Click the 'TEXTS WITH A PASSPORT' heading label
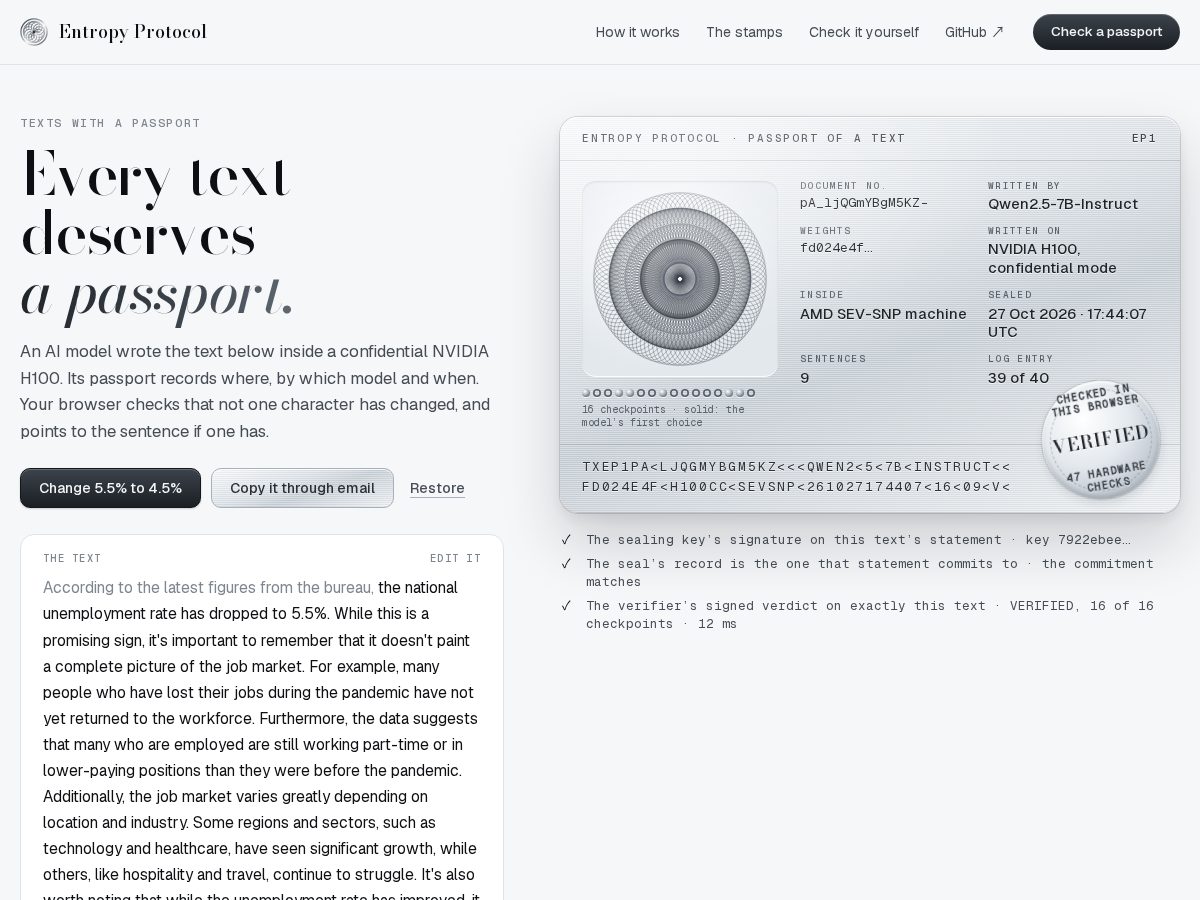Screen dimensions: 1200x900 click(110, 123)
